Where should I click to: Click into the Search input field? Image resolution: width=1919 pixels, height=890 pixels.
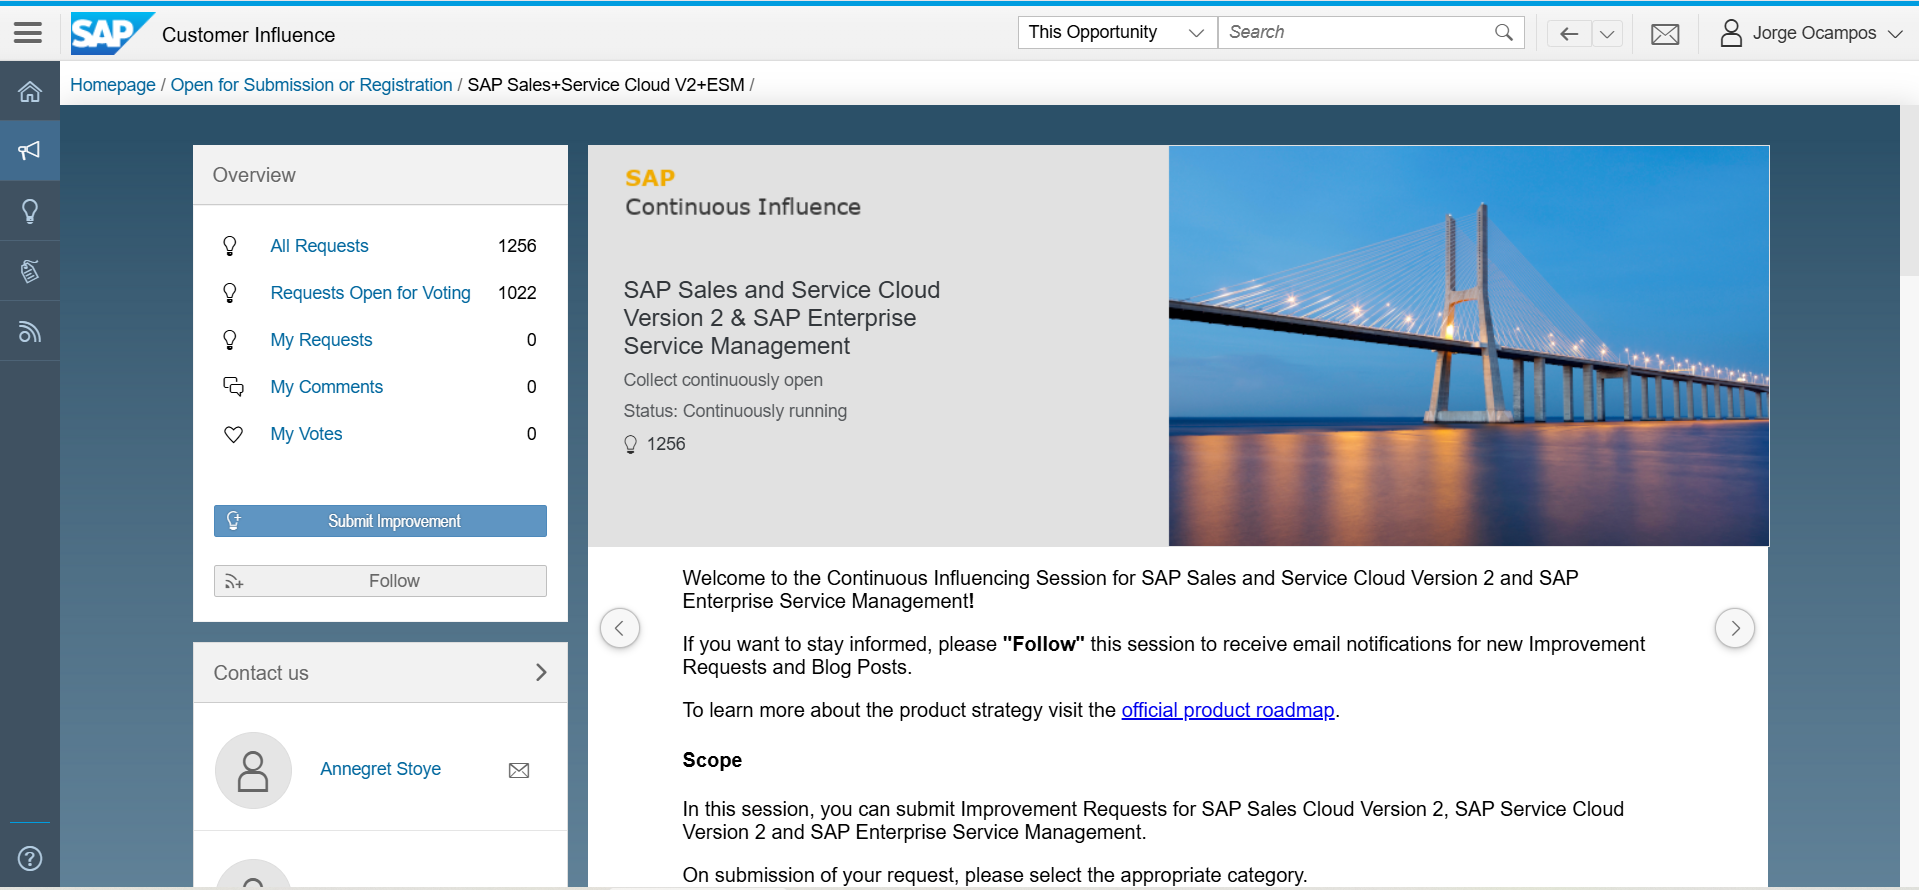(x=1355, y=33)
